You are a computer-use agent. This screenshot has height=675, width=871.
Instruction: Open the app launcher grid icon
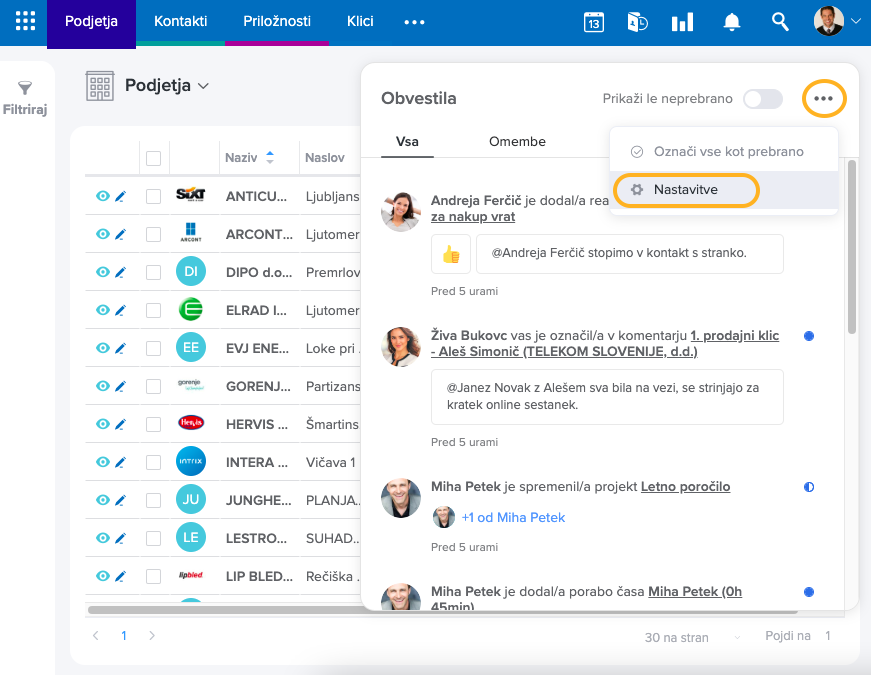(26, 22)
